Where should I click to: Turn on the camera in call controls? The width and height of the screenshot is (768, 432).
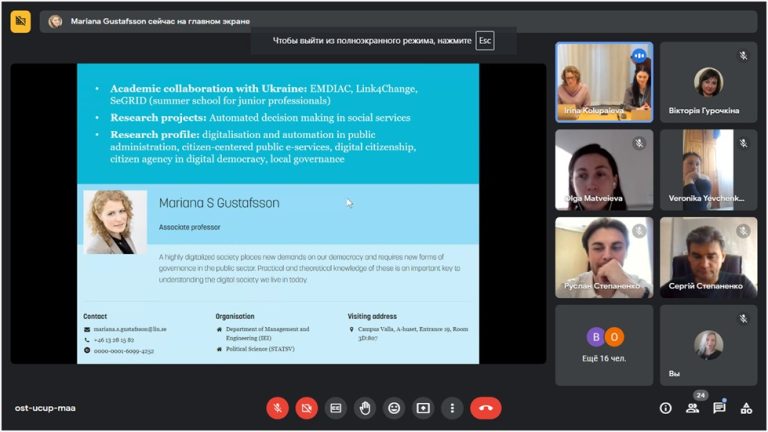point(307,408)
